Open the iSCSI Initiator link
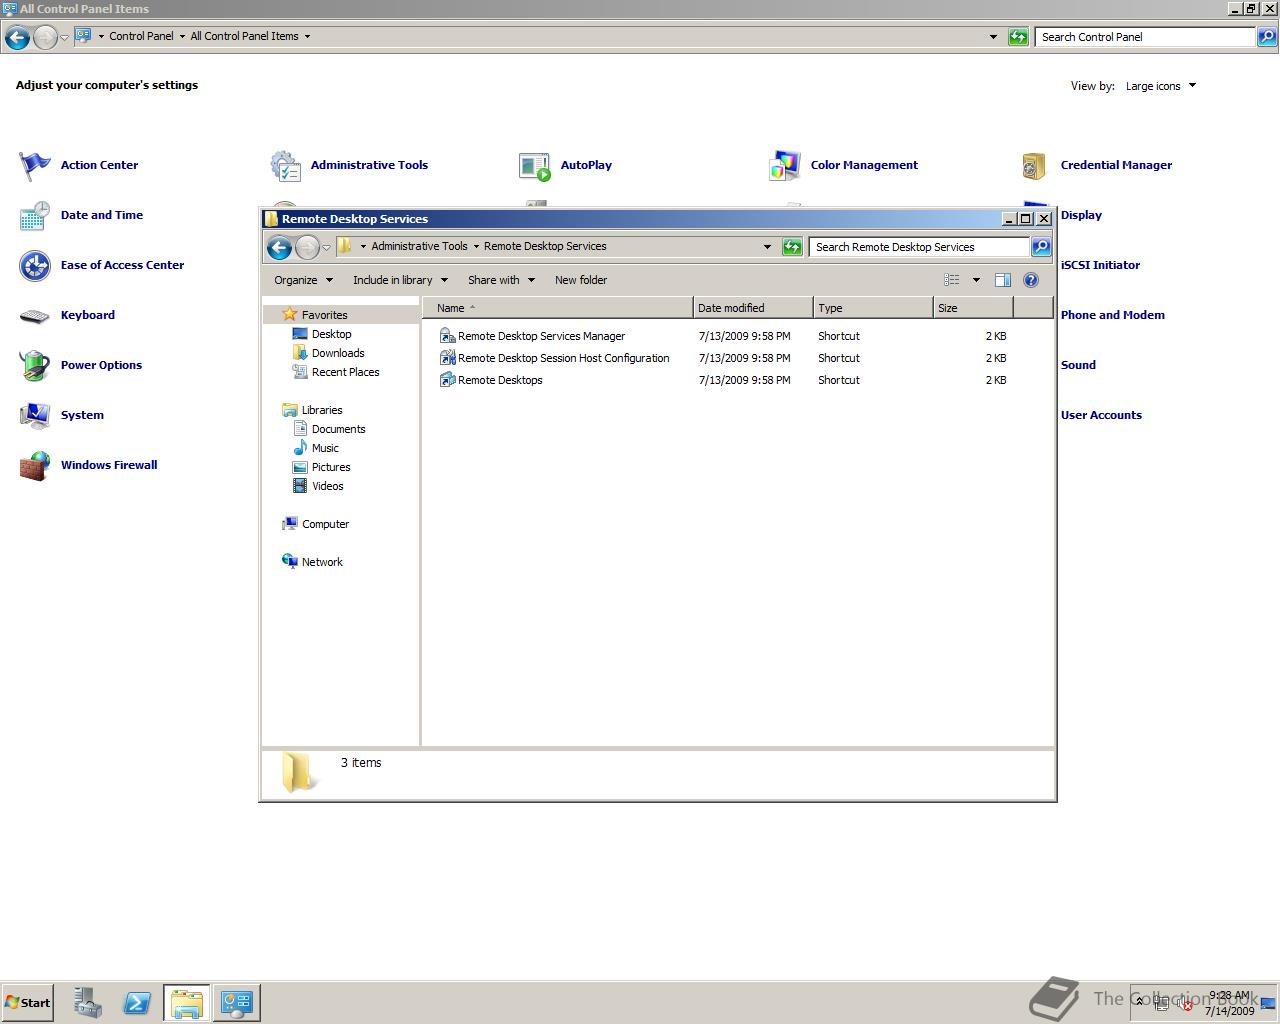The image size is (1280, 1024). point(1100,265)
